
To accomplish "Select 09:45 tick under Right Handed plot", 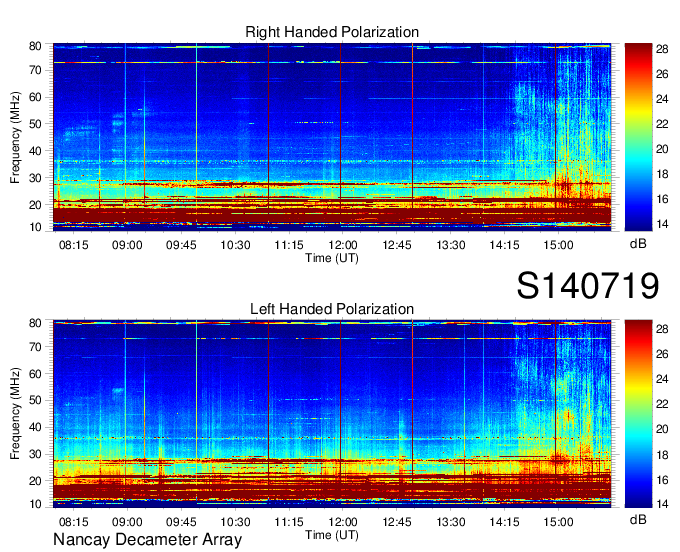I will click(x=181, y=245).
